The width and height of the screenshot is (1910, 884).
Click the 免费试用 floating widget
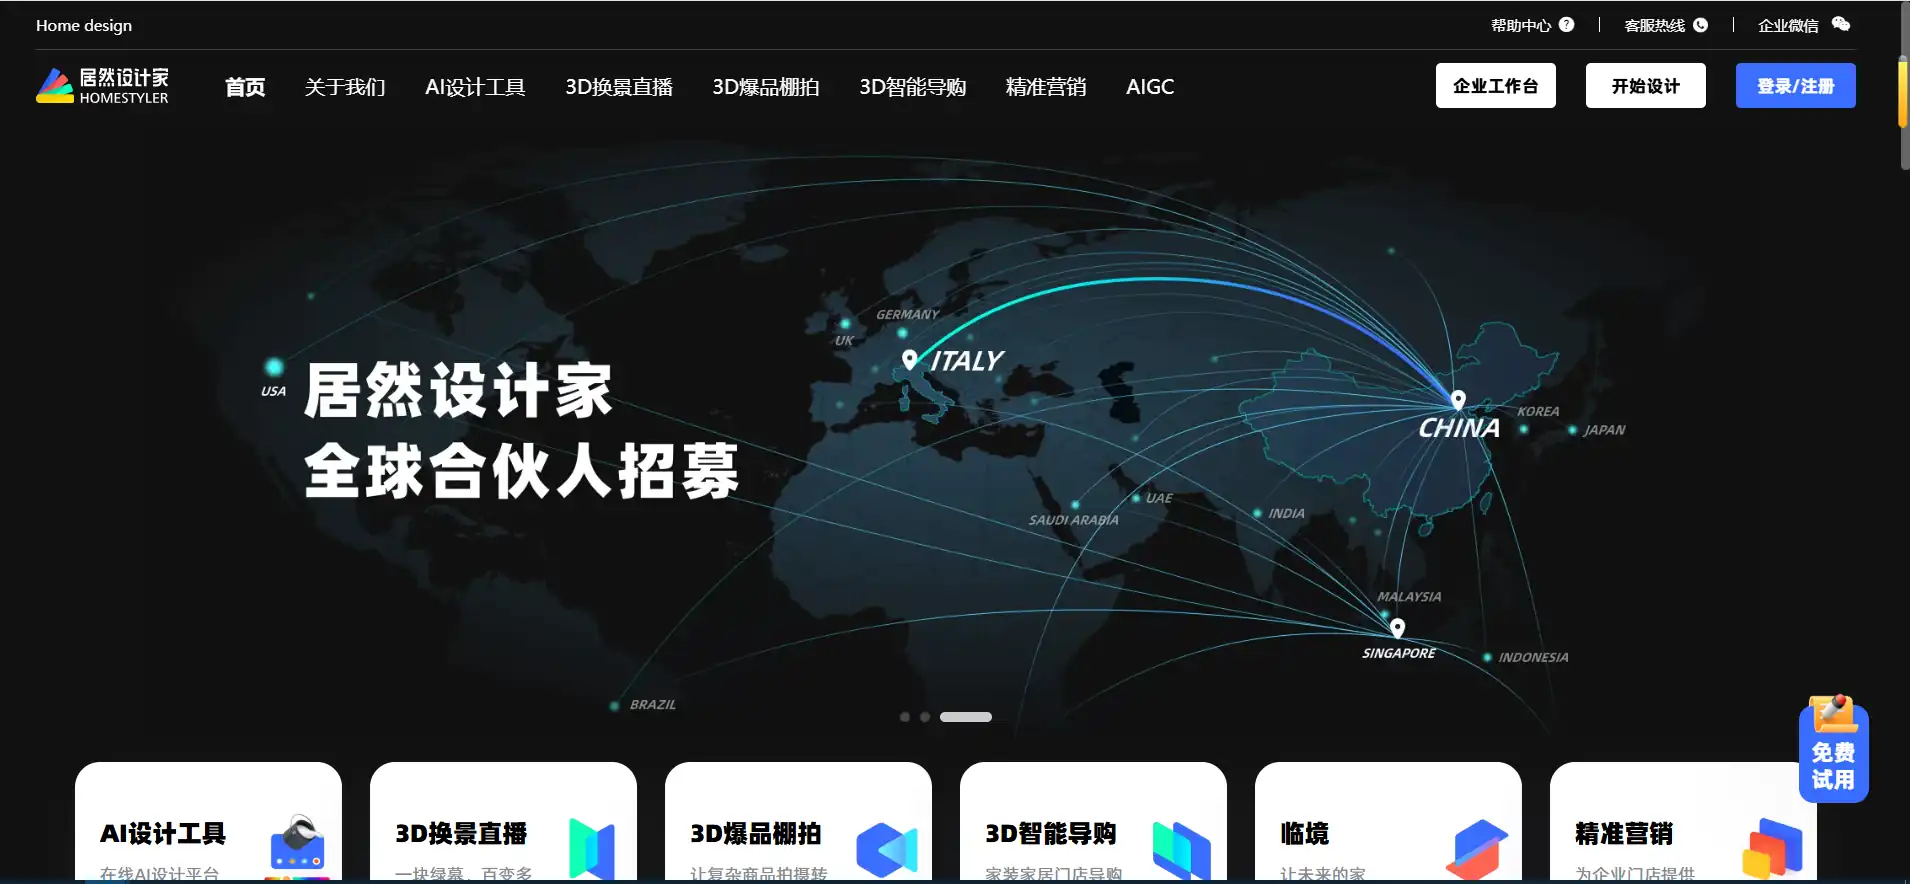coord(1833,750)
